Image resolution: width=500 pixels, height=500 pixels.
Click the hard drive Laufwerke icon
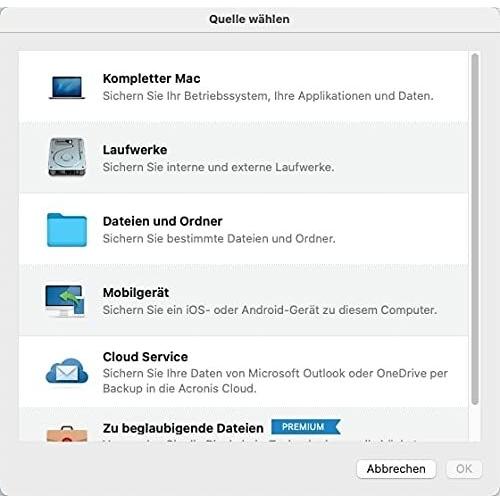(x=67, y=157)
